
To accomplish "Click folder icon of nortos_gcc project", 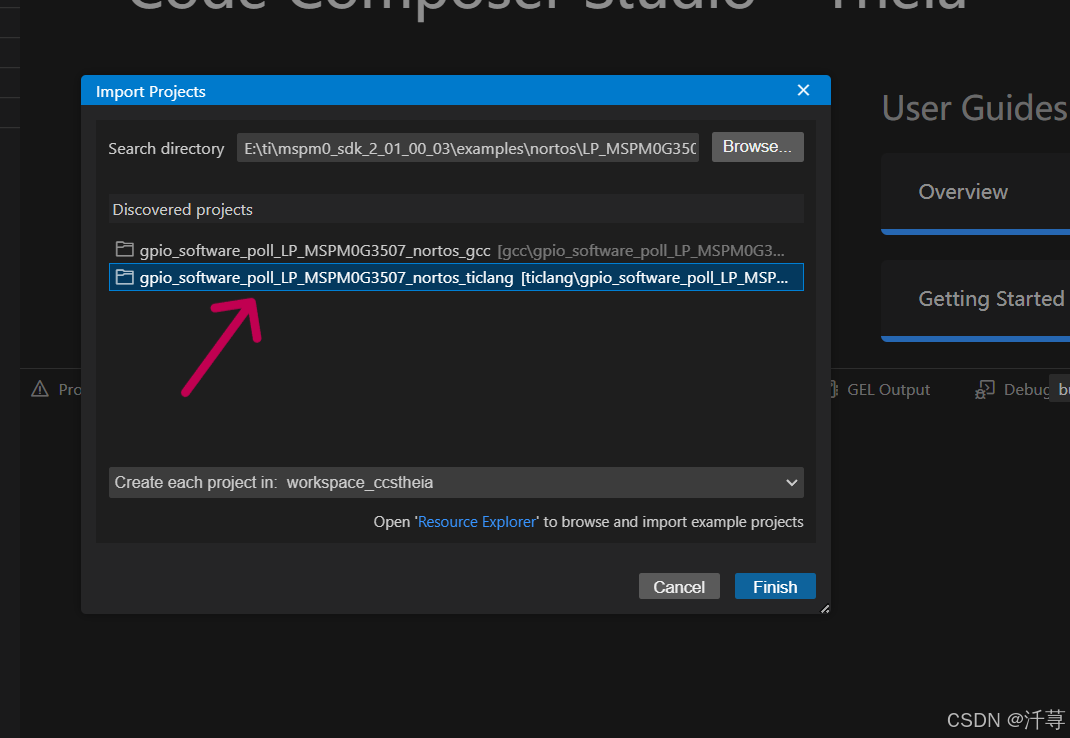I will (x=124, y=249).
